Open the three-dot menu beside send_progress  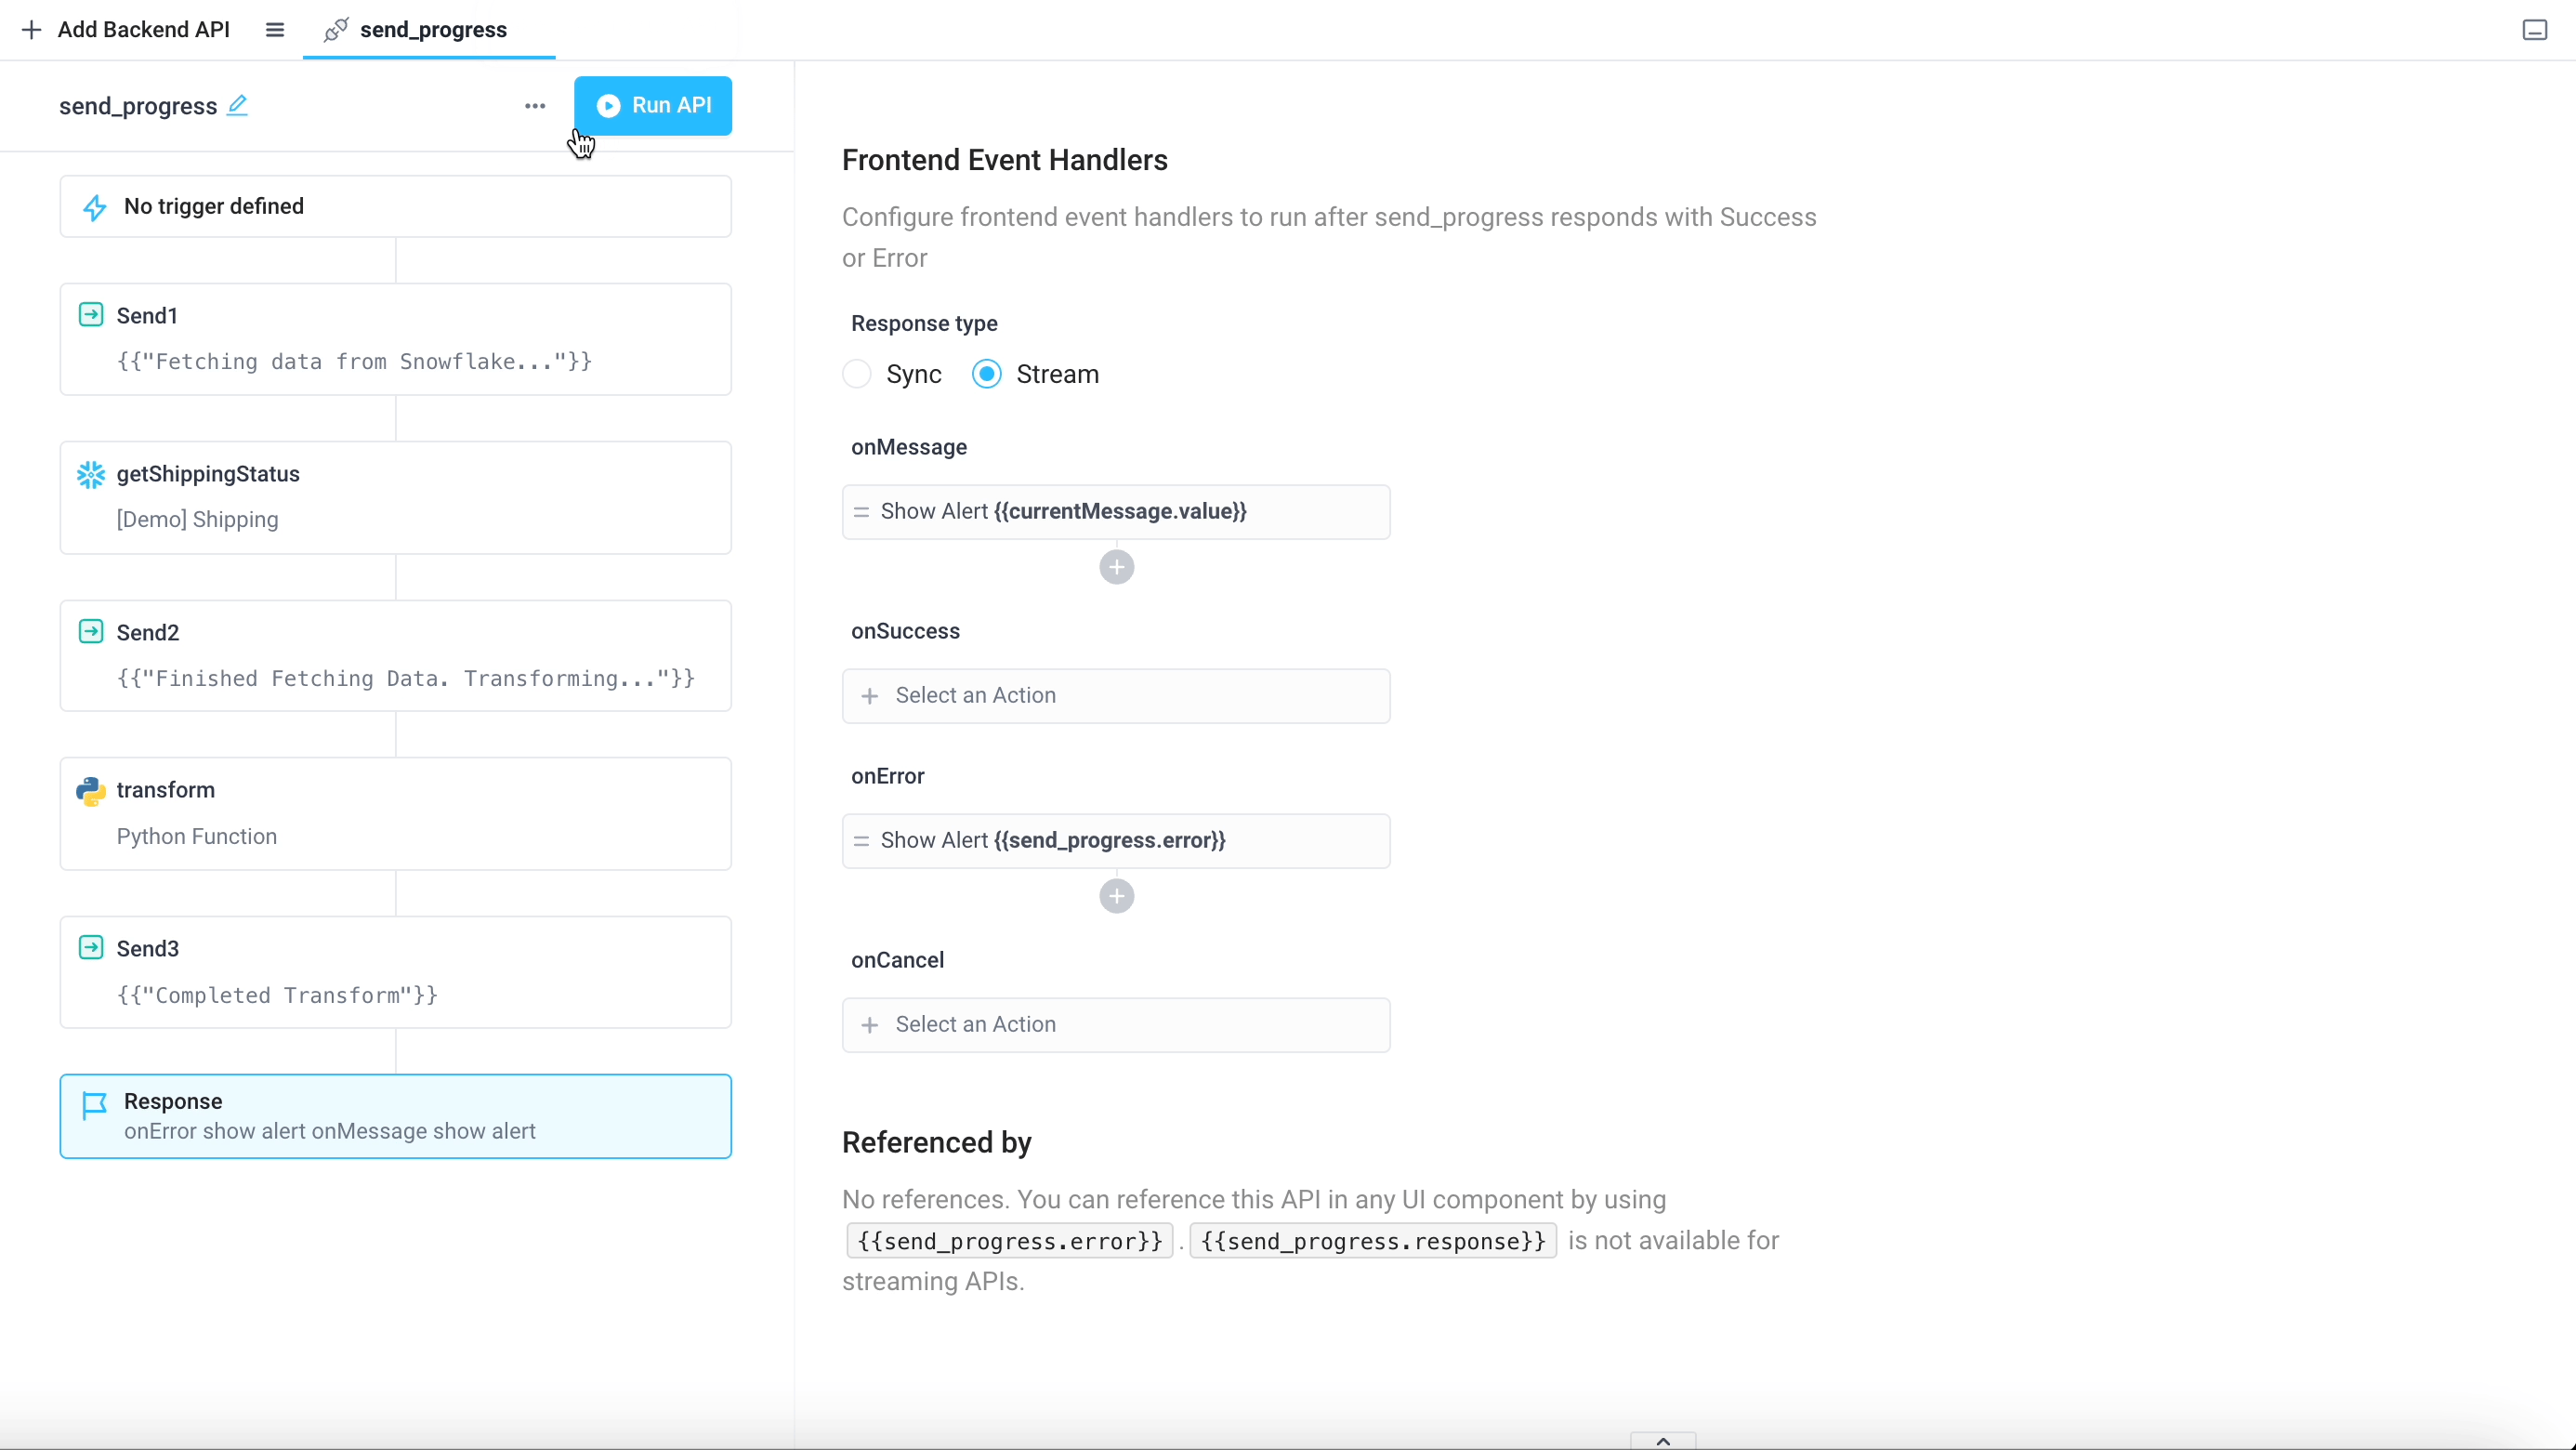point(535,106)
